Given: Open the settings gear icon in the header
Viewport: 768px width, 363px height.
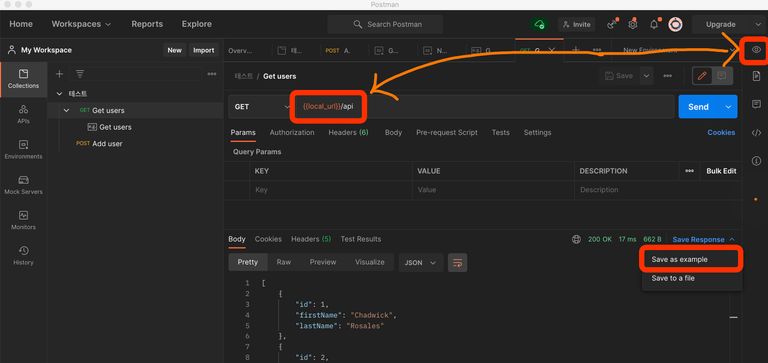Looking at the screenshot, I should point(632,24).
